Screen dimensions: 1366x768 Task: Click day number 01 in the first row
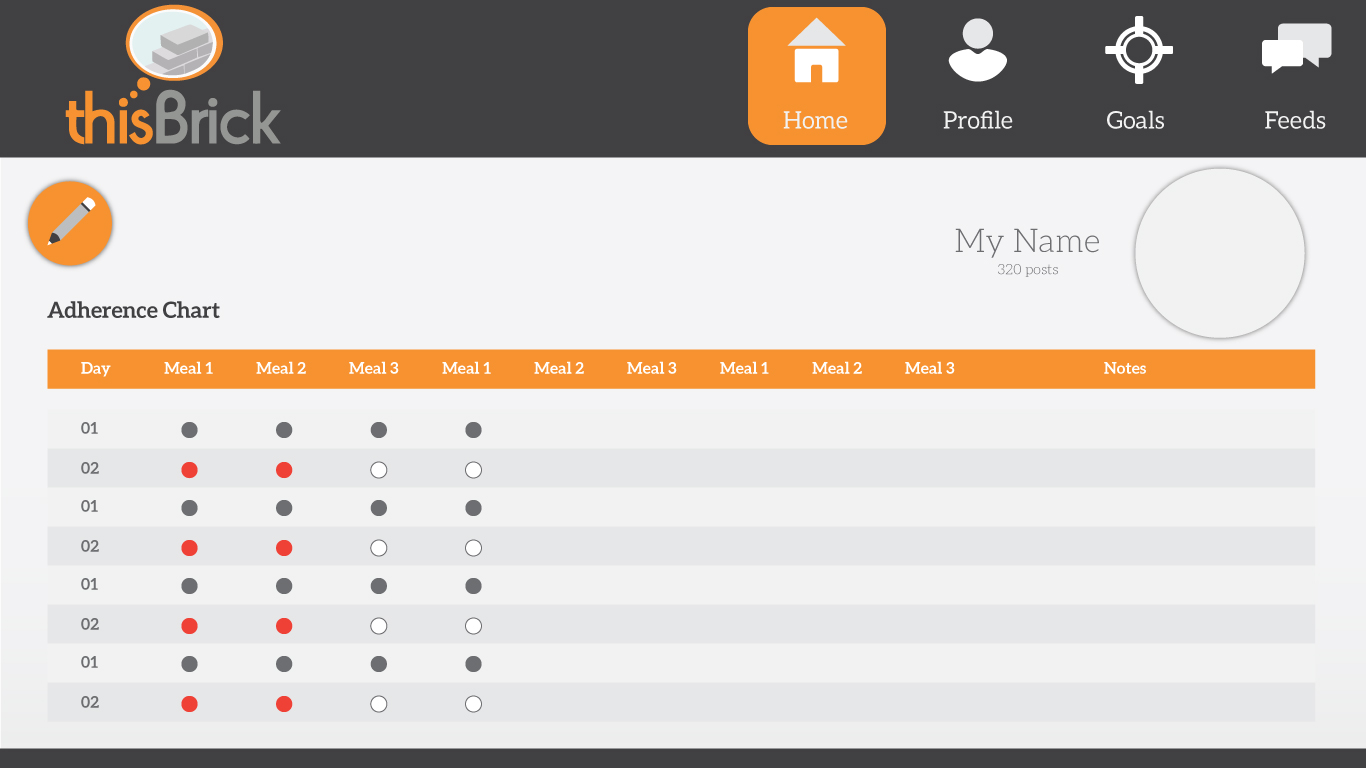pyautogui.click(x=90, y=429)
